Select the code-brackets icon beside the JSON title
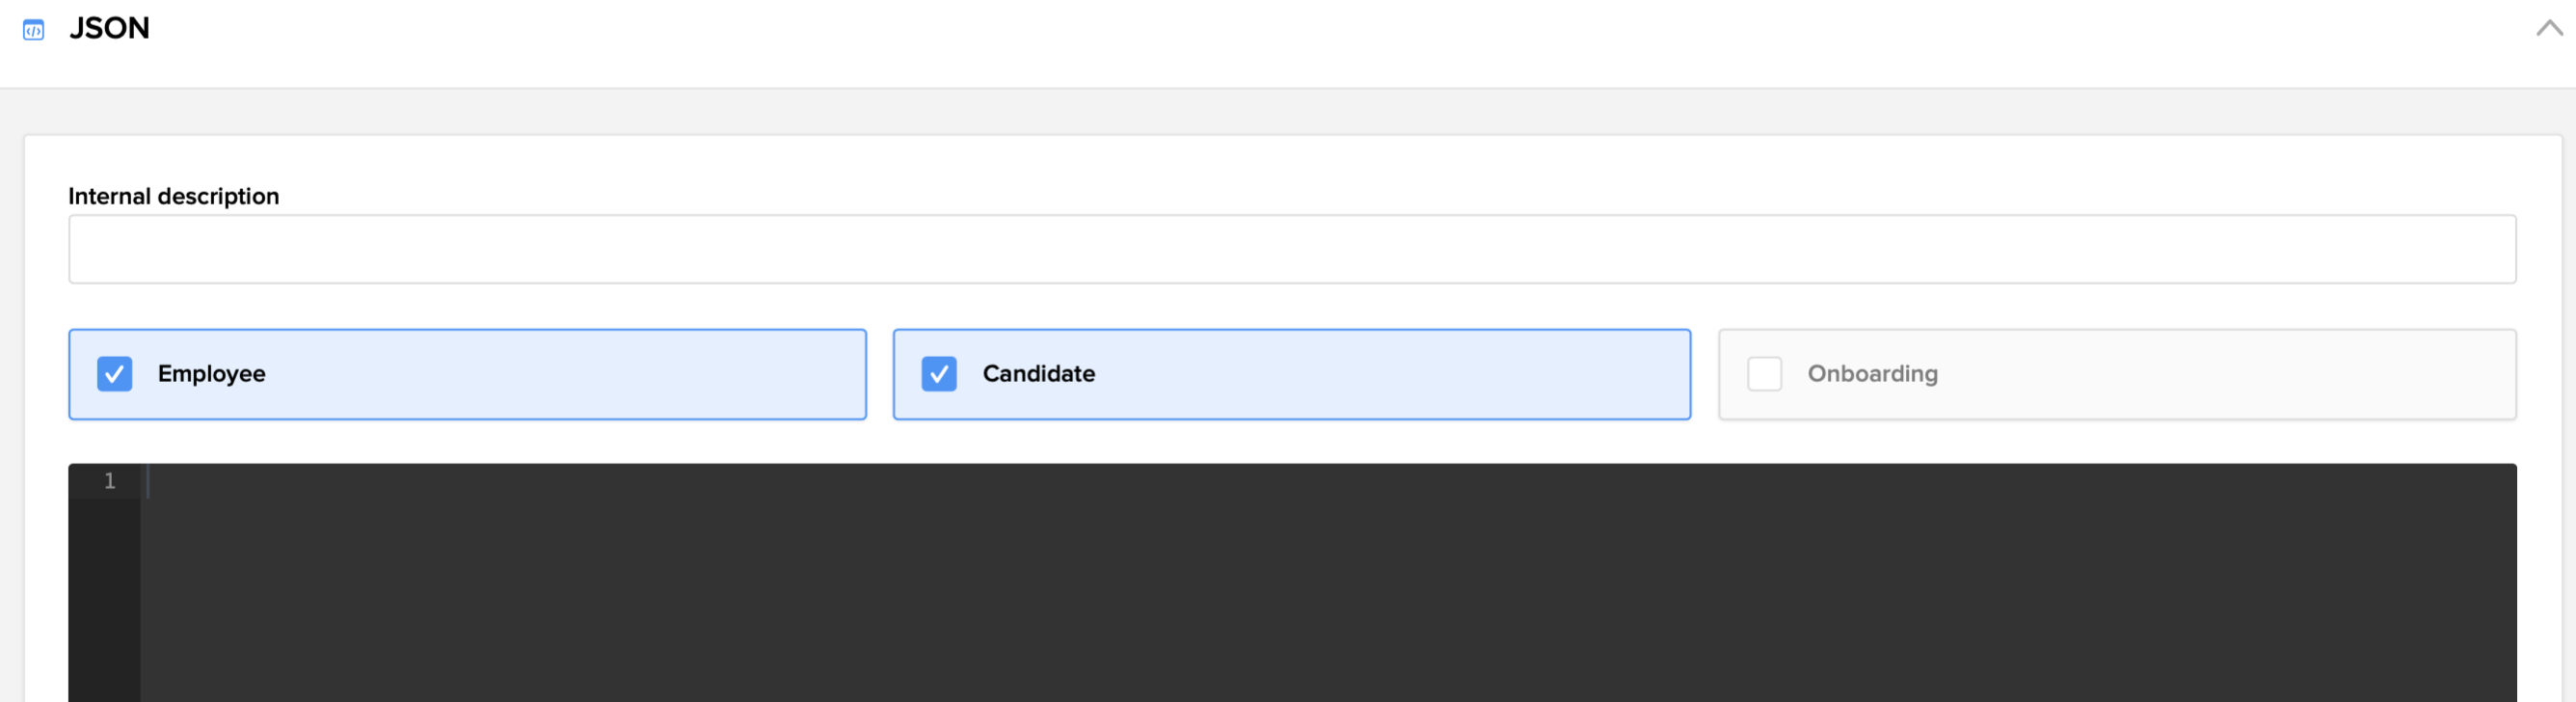 [33, 30]
